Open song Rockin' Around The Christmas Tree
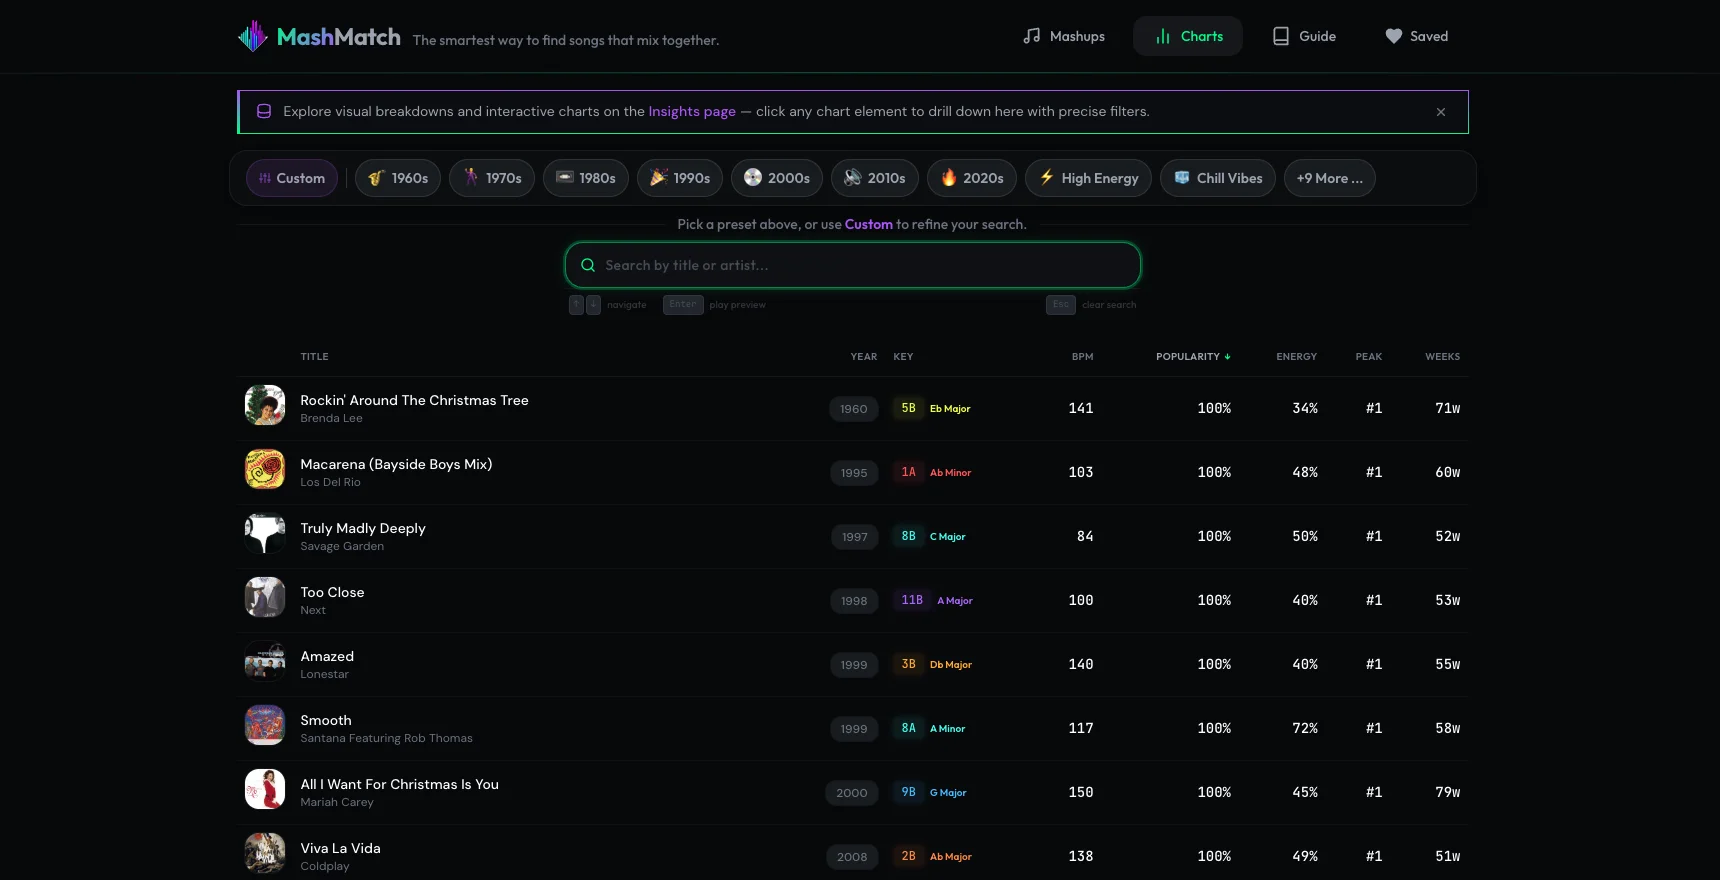This screenshot has width=1720, height=880. 414,400
